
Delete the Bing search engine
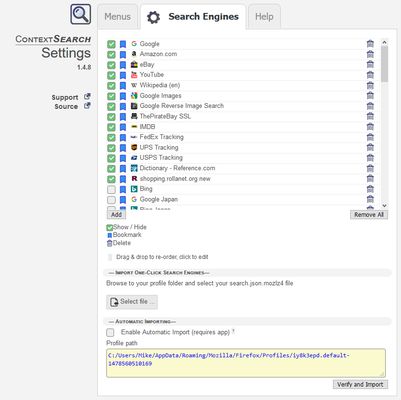coord(370,189)
